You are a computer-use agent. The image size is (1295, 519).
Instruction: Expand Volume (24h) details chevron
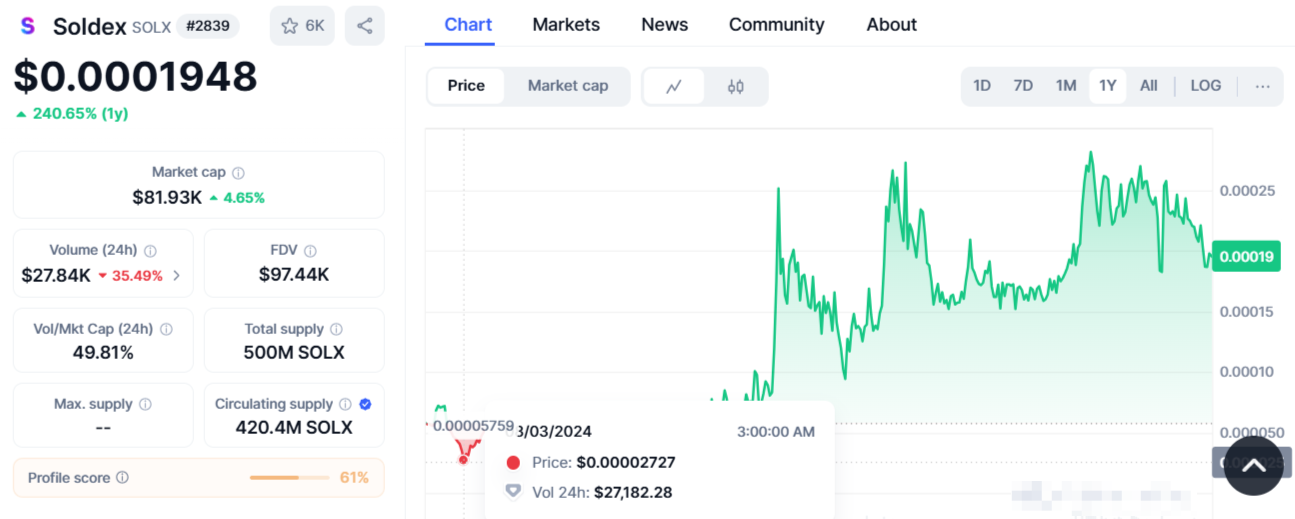[177, 276]
